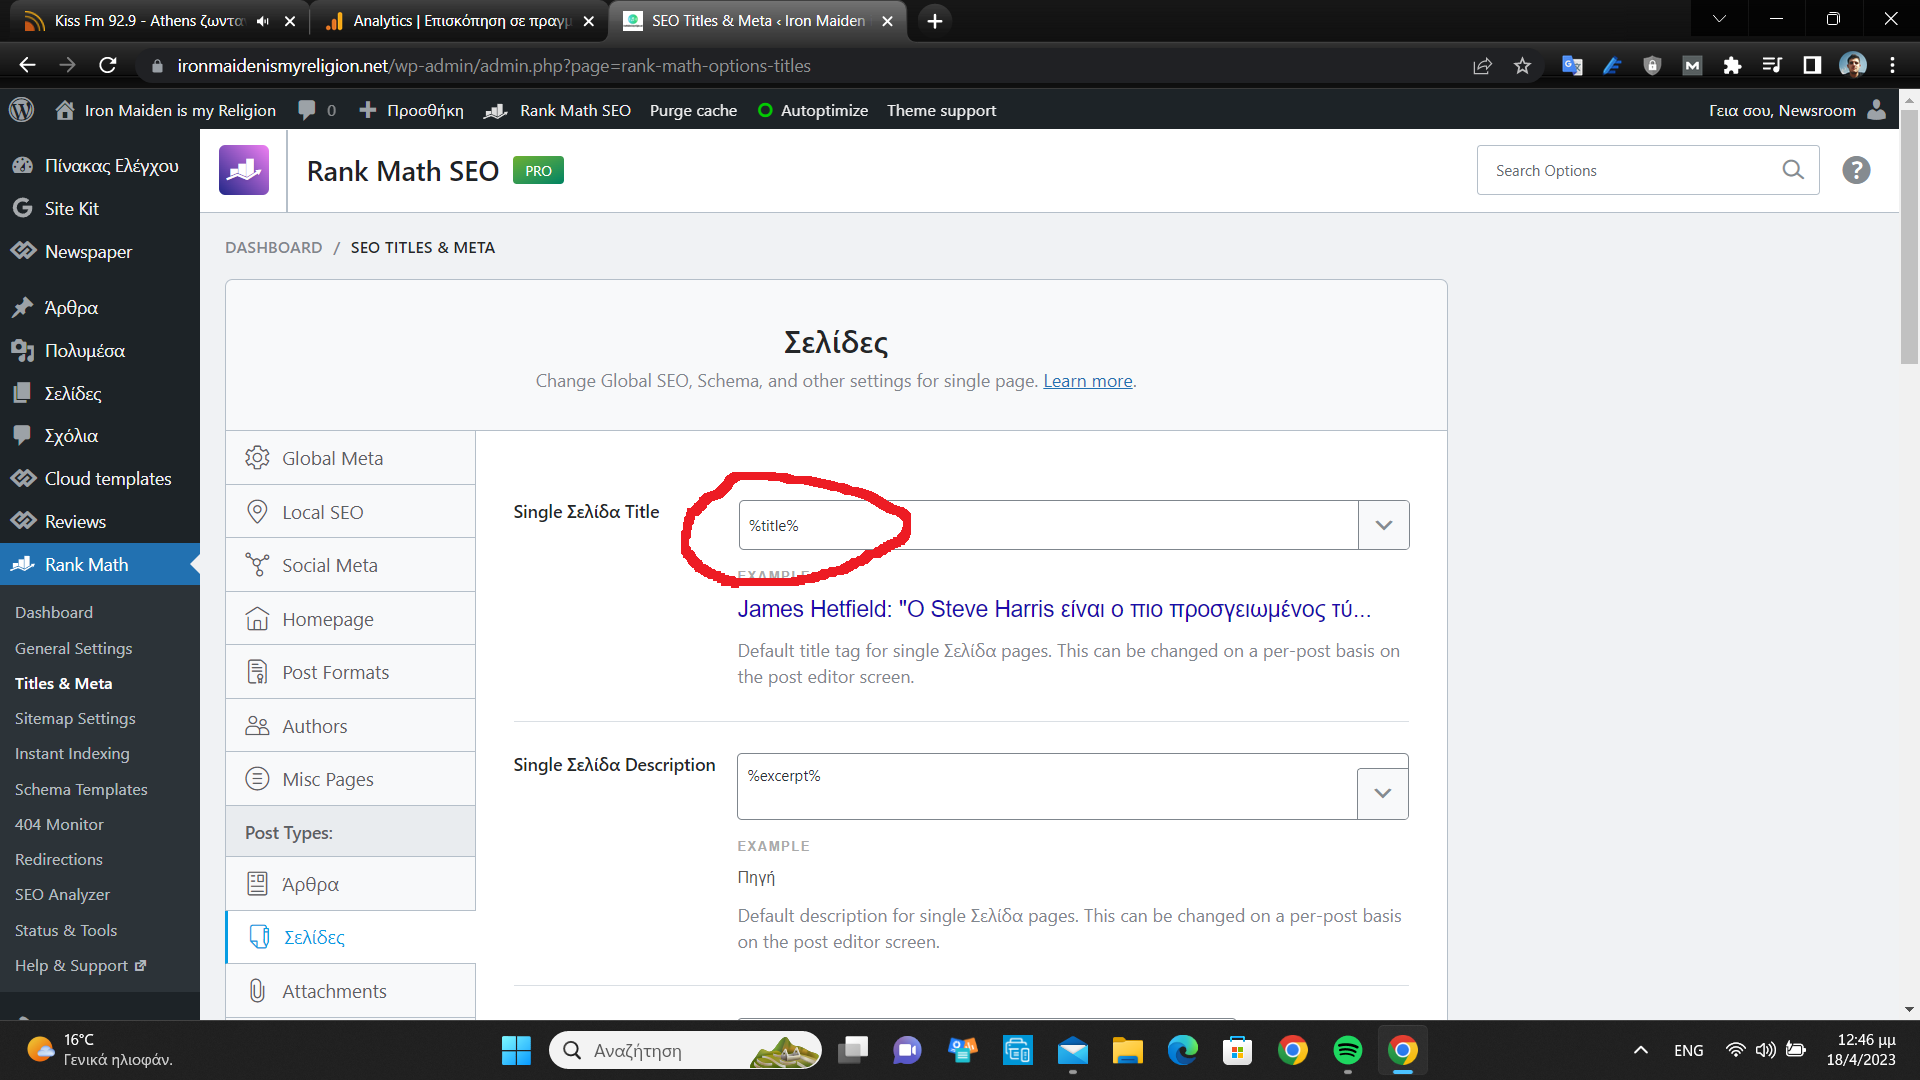Click the search magnifier in Search Options

tap(1793, 170)
